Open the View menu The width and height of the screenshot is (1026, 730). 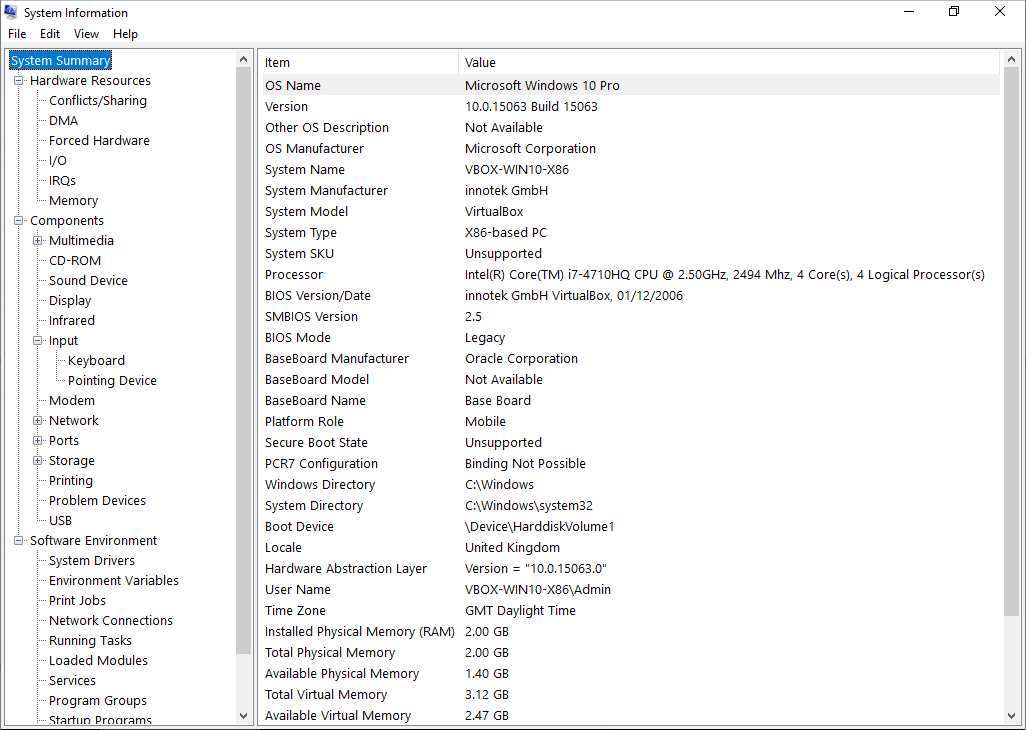pyautogui.click(x=86, y=34)
